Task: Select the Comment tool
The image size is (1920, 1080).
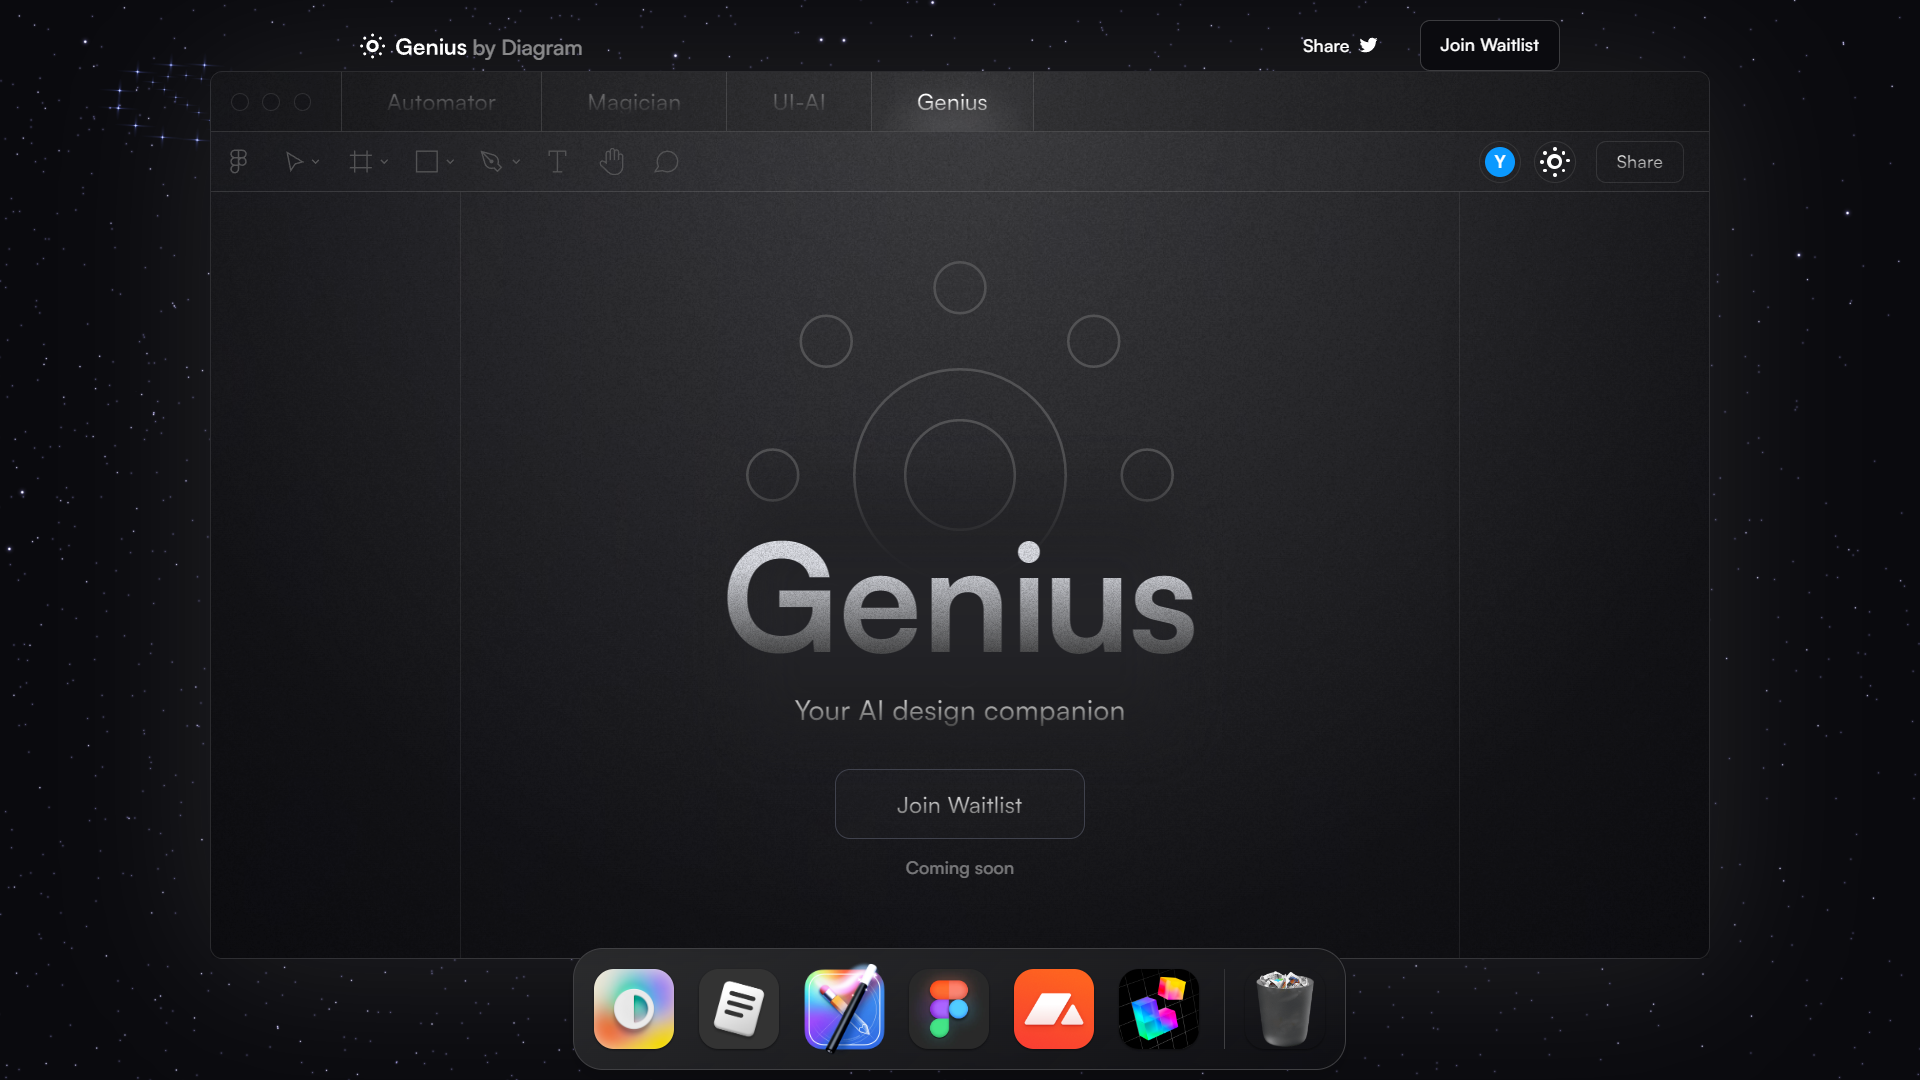Action: [x=667, y=162]
